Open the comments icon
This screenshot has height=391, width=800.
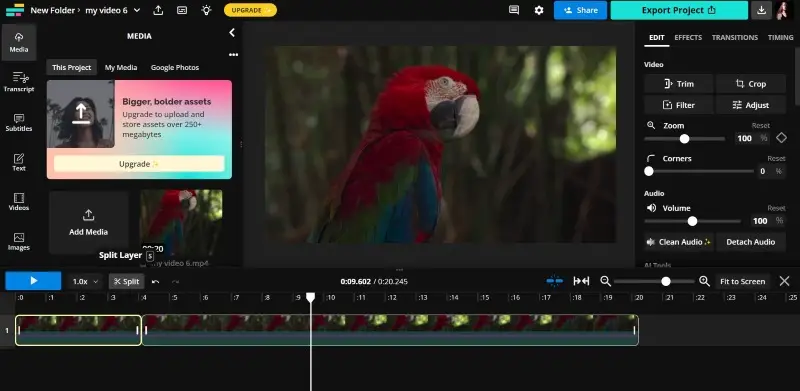pos(514,10)
